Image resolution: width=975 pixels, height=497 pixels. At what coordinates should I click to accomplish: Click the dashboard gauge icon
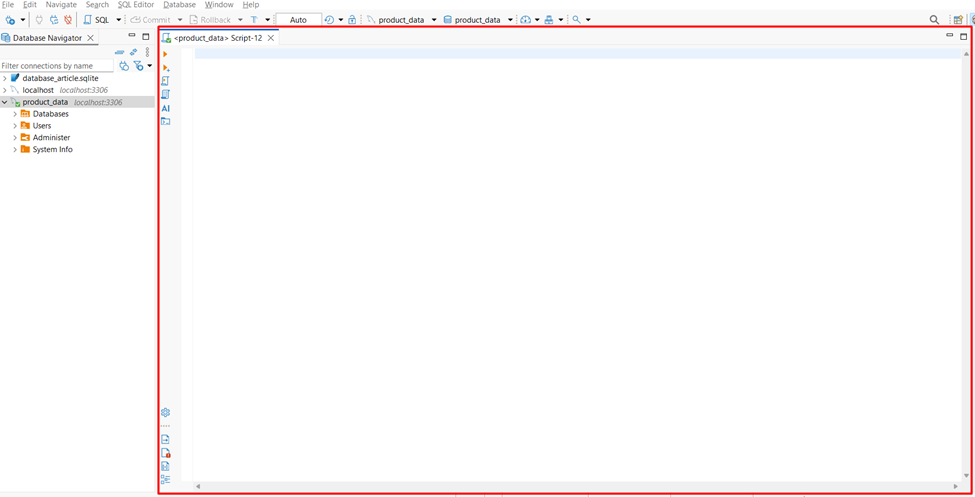coord(525,20)
